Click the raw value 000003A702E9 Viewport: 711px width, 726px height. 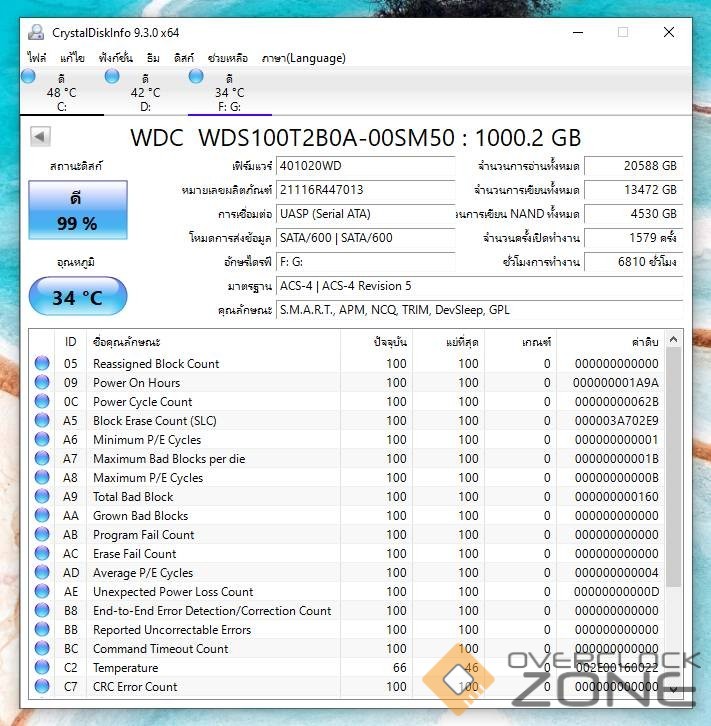point(616,420)
